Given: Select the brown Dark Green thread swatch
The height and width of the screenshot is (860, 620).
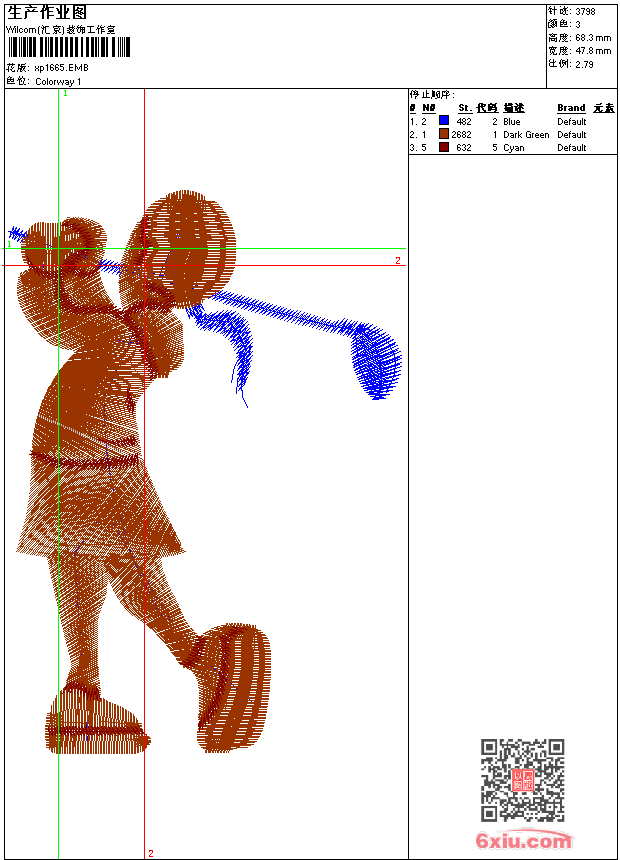Looking at the screenshot, I should pos(444,134).
